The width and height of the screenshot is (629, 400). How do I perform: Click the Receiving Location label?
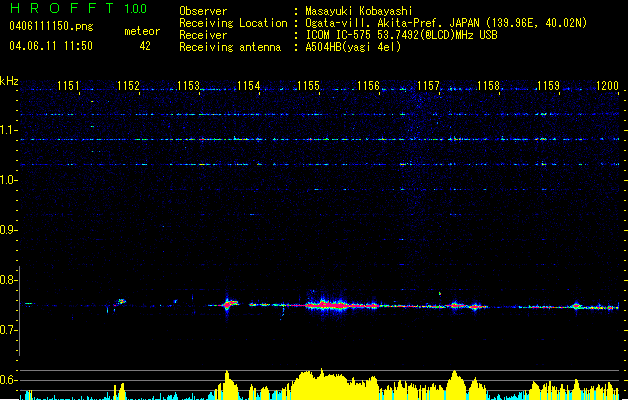[233, 23]
